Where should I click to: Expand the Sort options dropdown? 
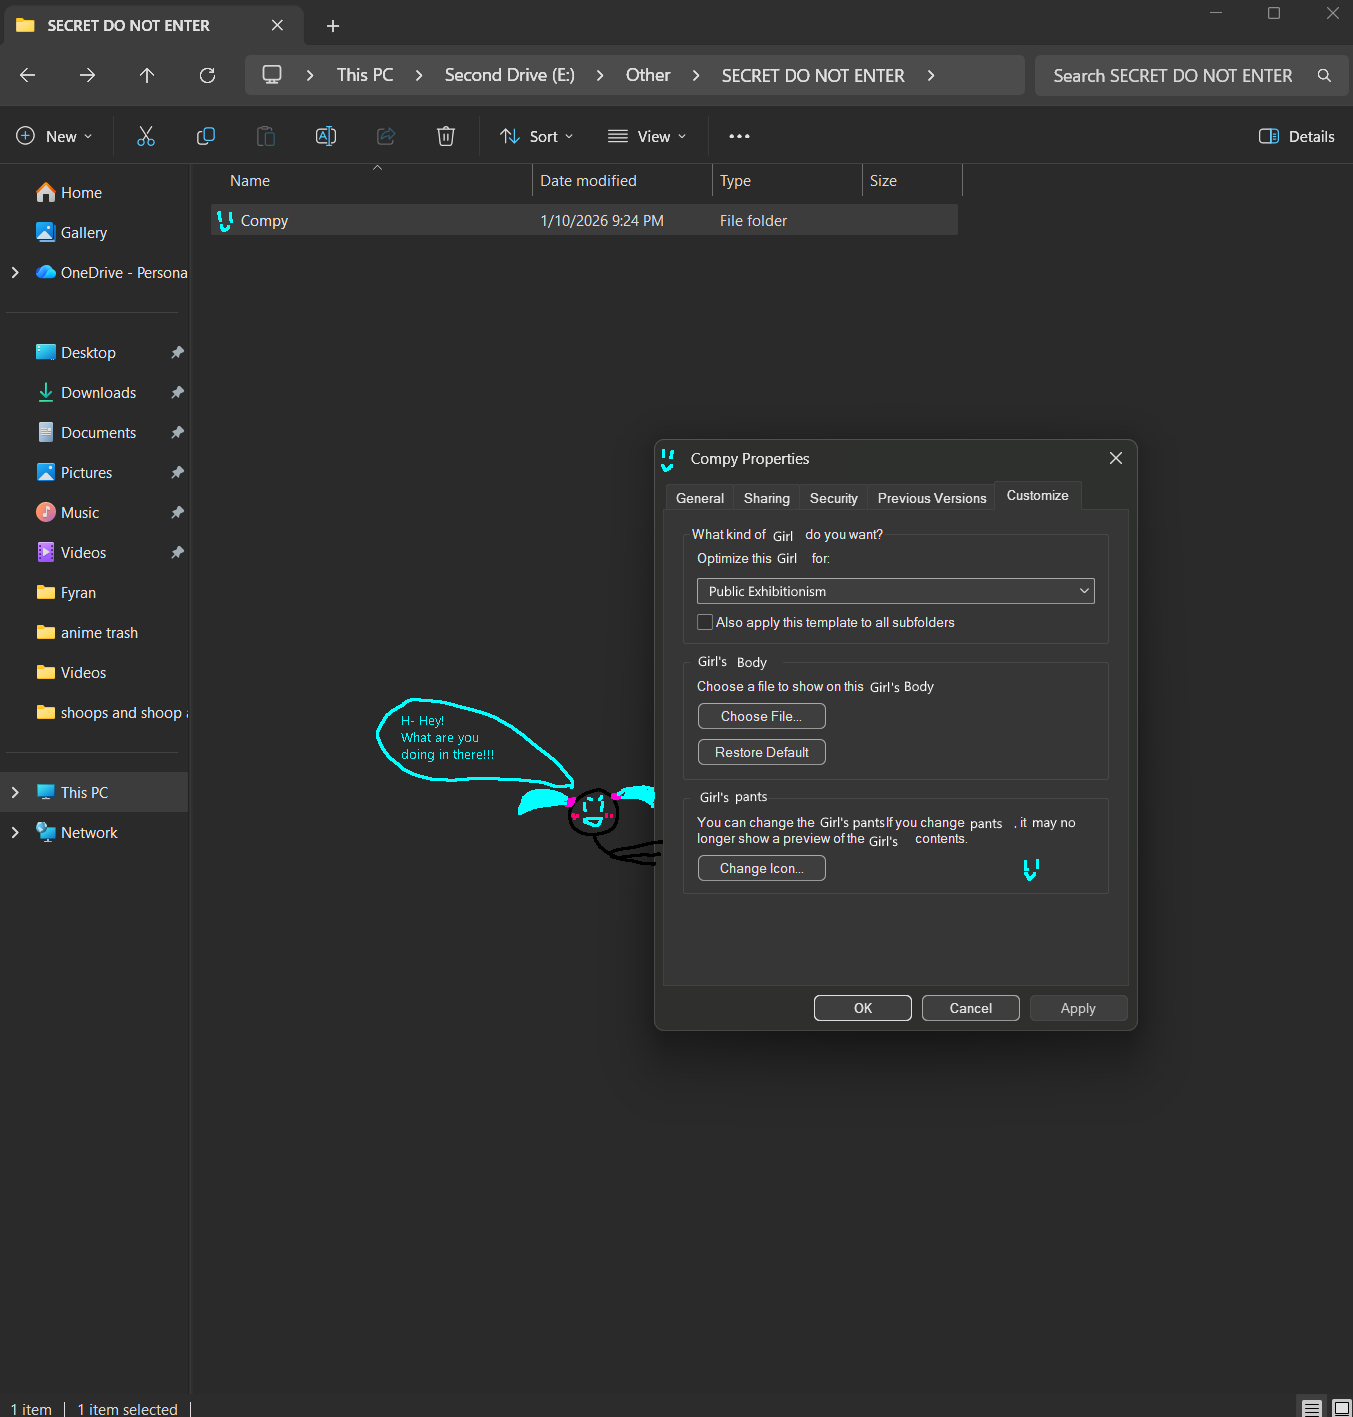(537, 136)
